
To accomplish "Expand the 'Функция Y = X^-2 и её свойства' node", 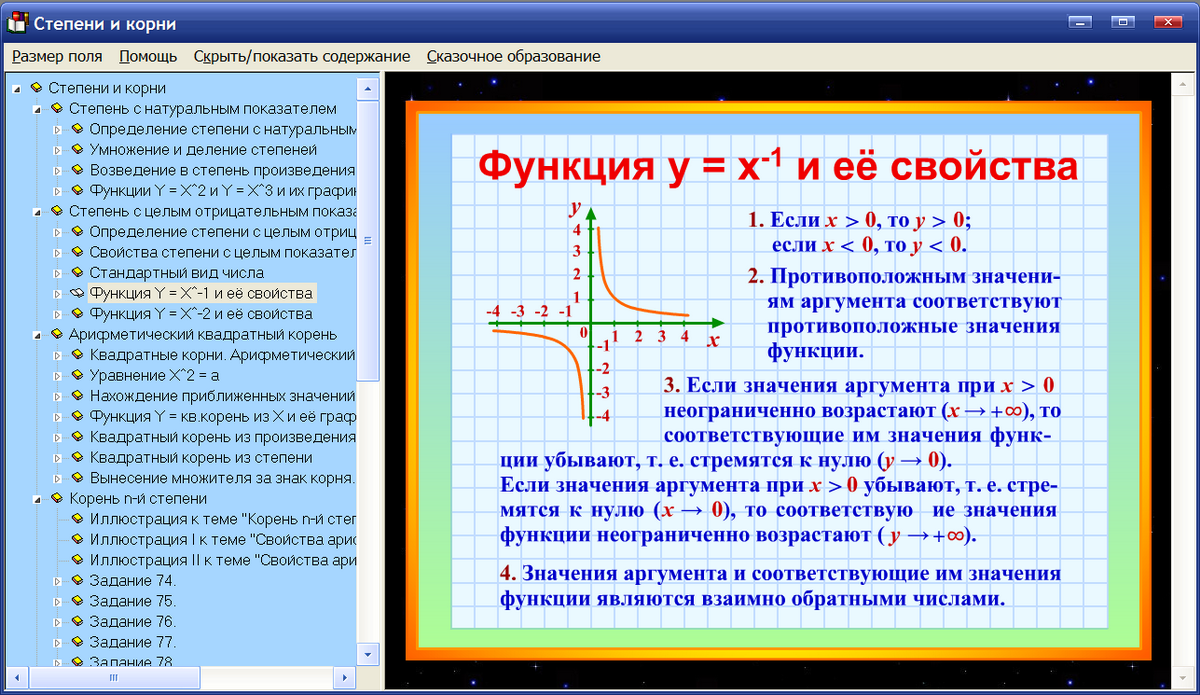I will click(57, 314).
